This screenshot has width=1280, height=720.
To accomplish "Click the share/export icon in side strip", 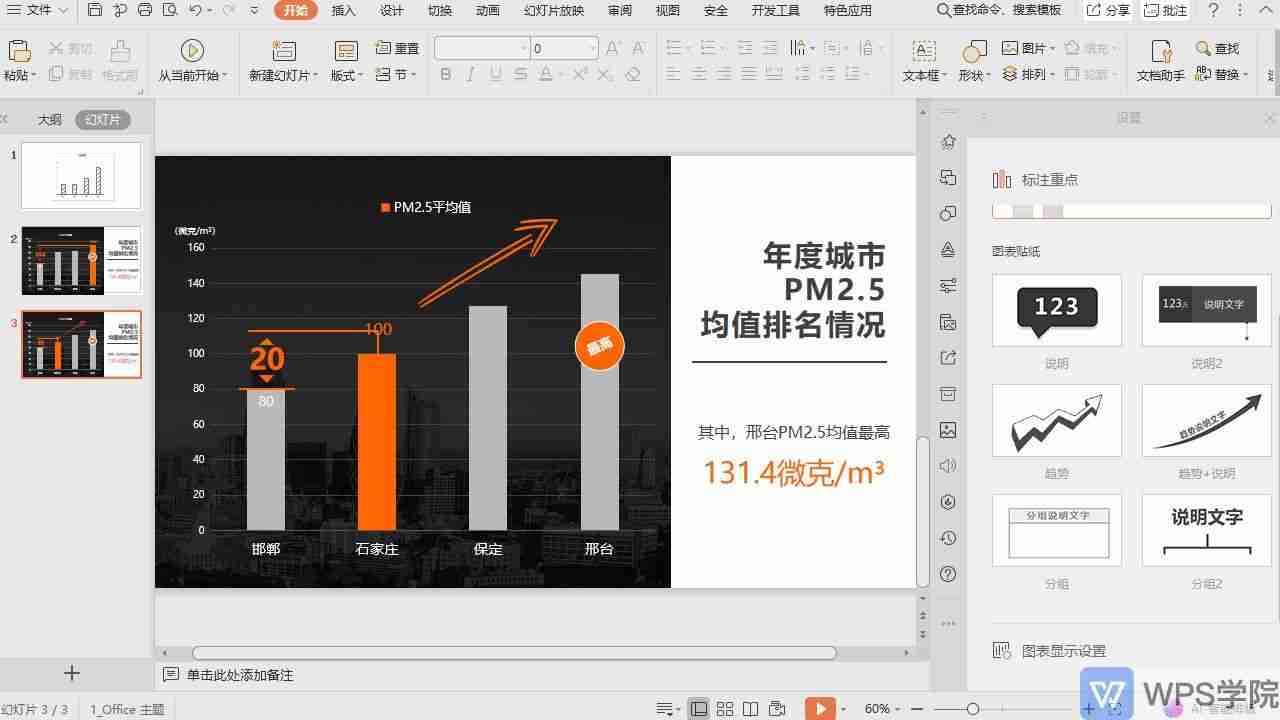I will 948,358.
